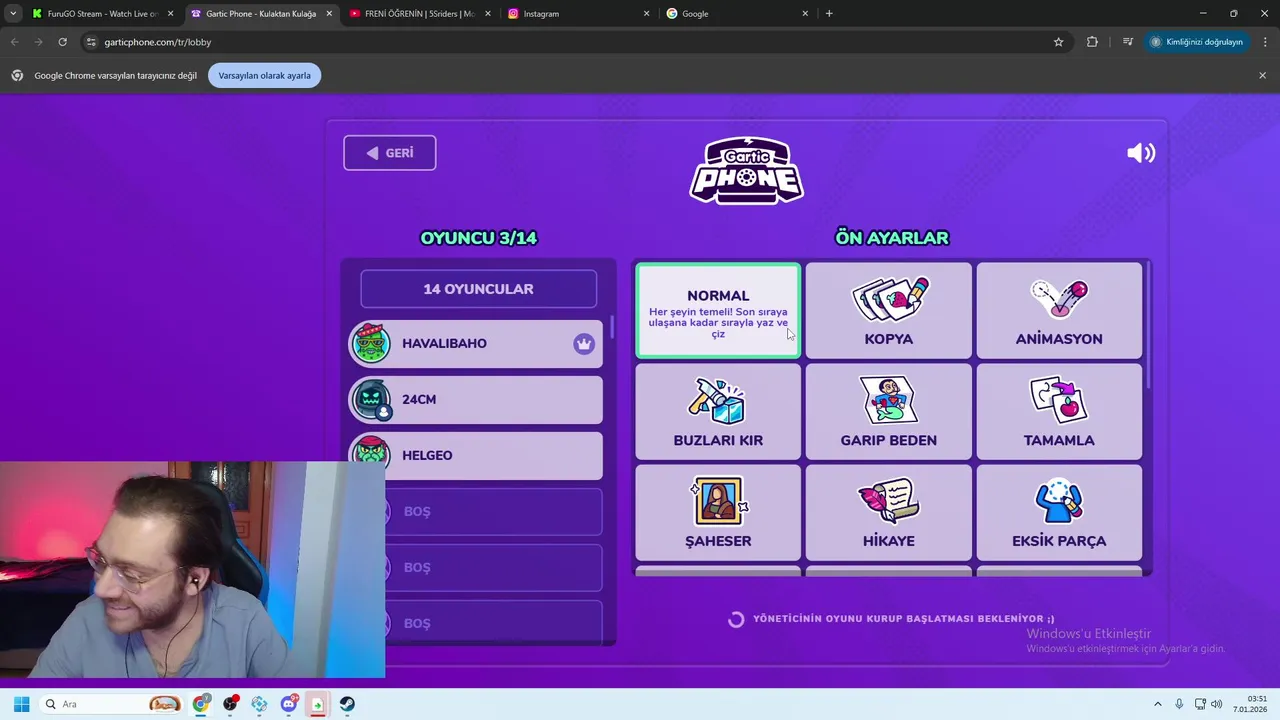This screenshot has width=1280, height=720.
Task: Click the HAVALIBAHO player avatar
Action: pos(371,343)
